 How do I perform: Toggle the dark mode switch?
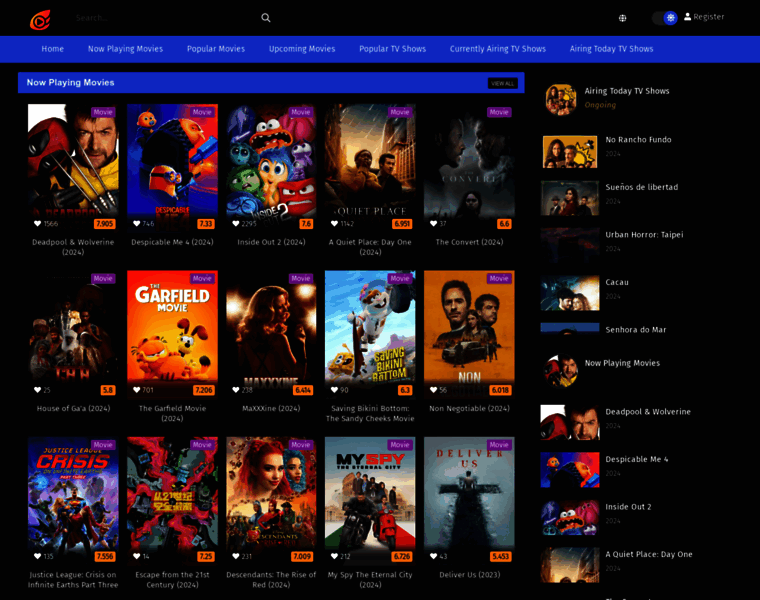tap(665, 18)
